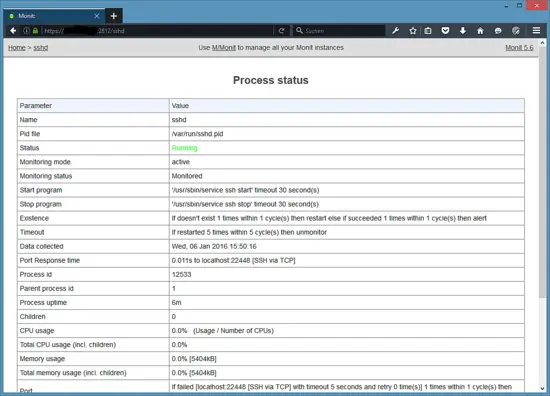Bookmark this page with the star icon
The image size is (550, 396).
click(x=412, y=31)
